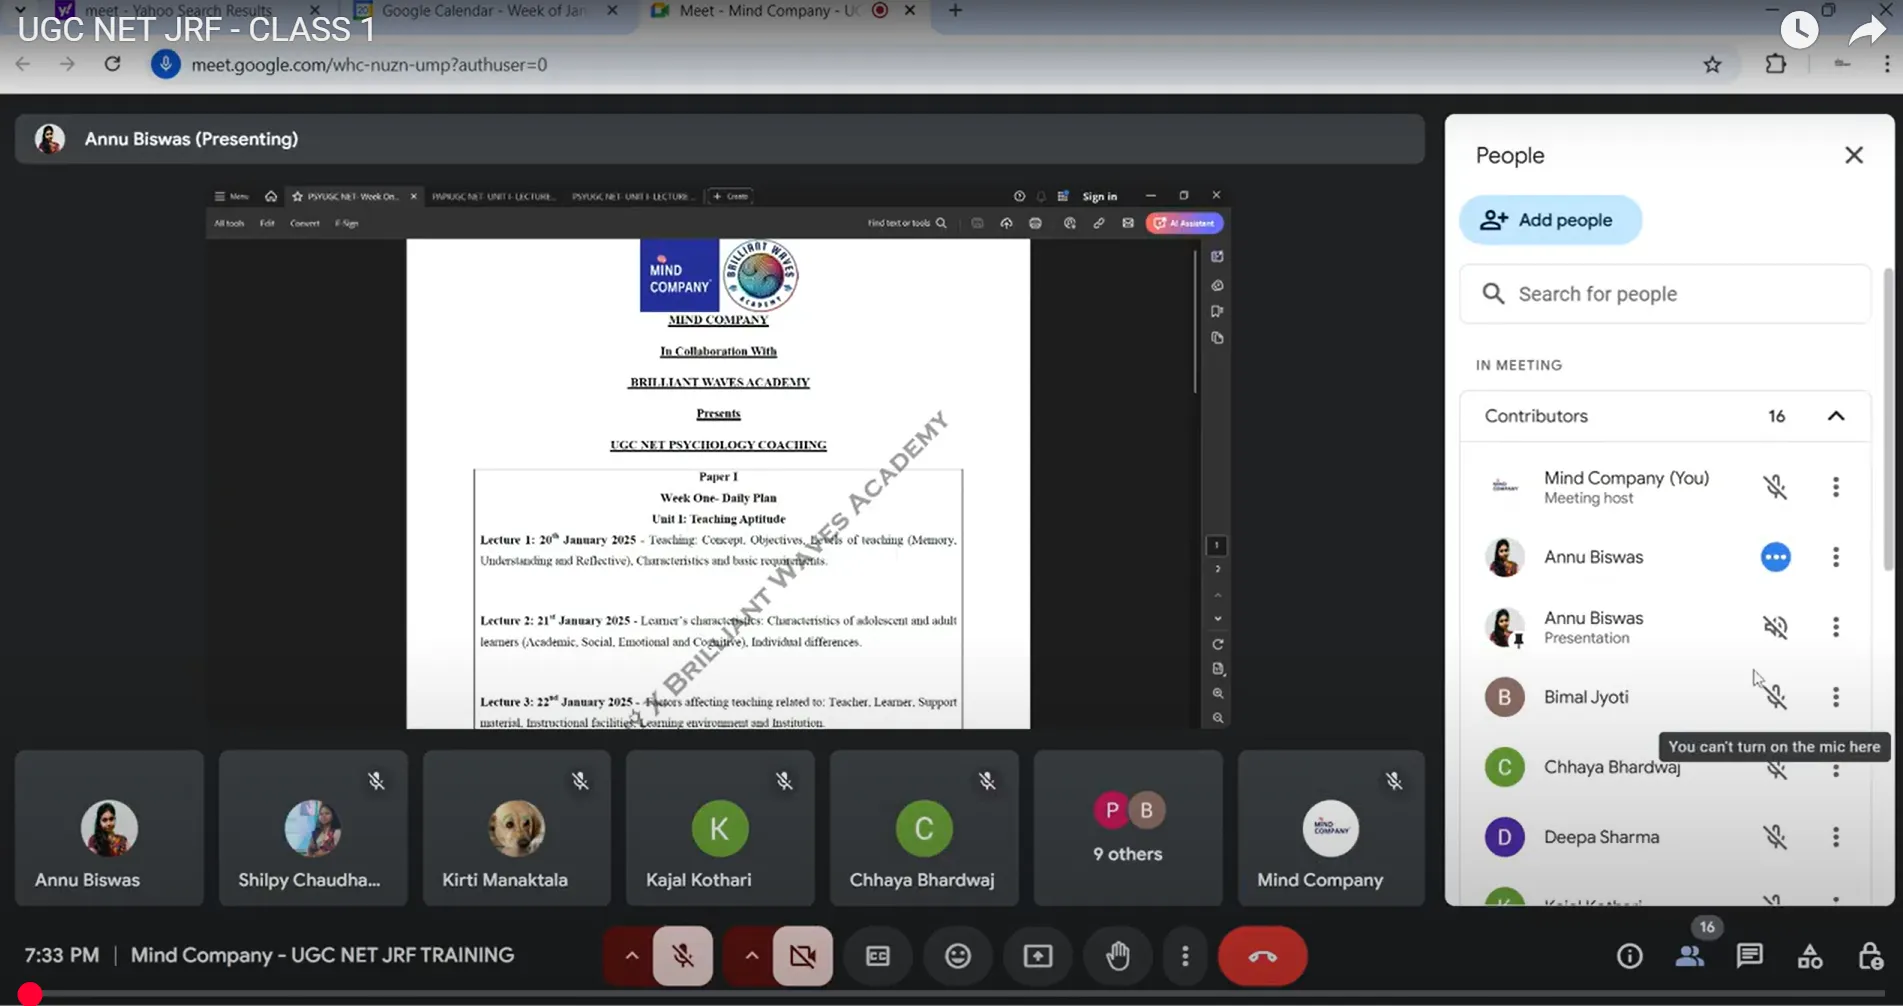Viewport: 1903px width, 1006px height.
Task: Click the Present now icon
Action: pos(1038,956)
